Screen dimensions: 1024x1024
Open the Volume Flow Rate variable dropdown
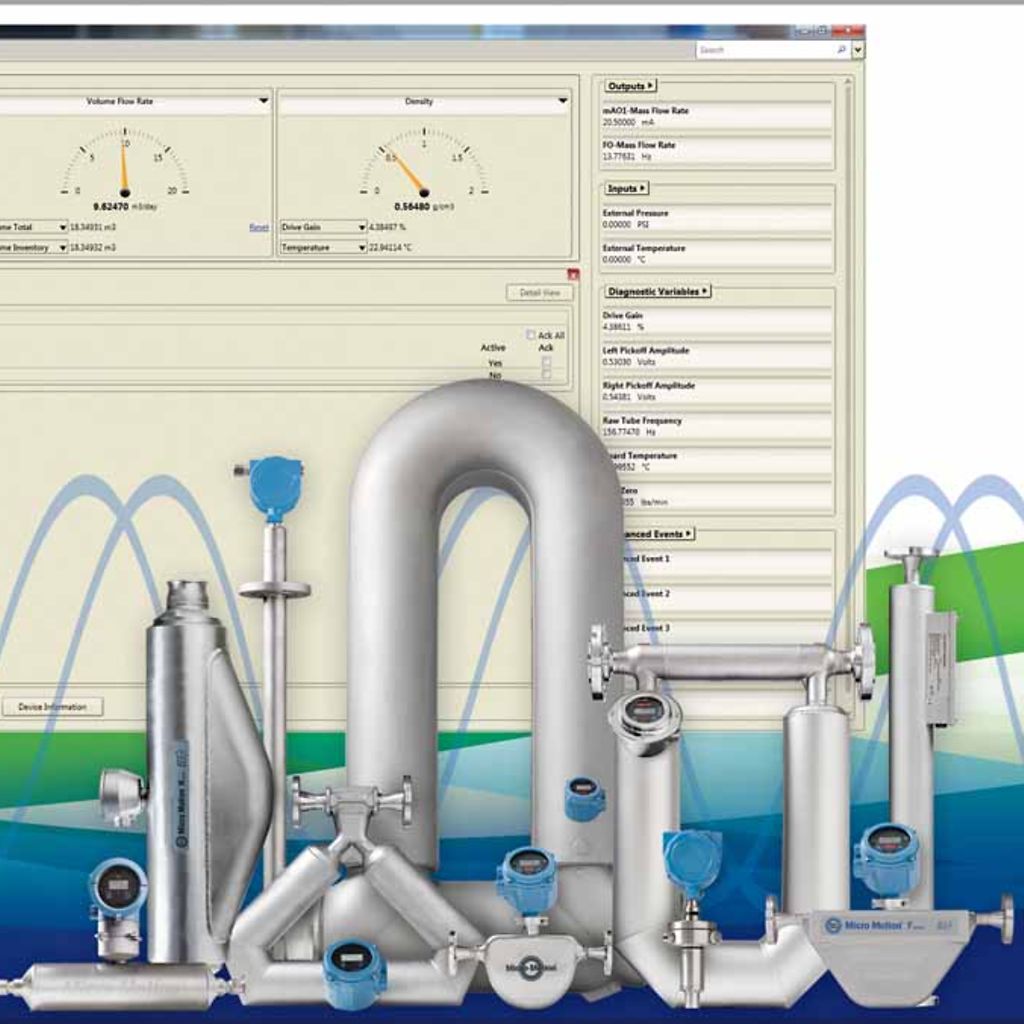(263, 101)
